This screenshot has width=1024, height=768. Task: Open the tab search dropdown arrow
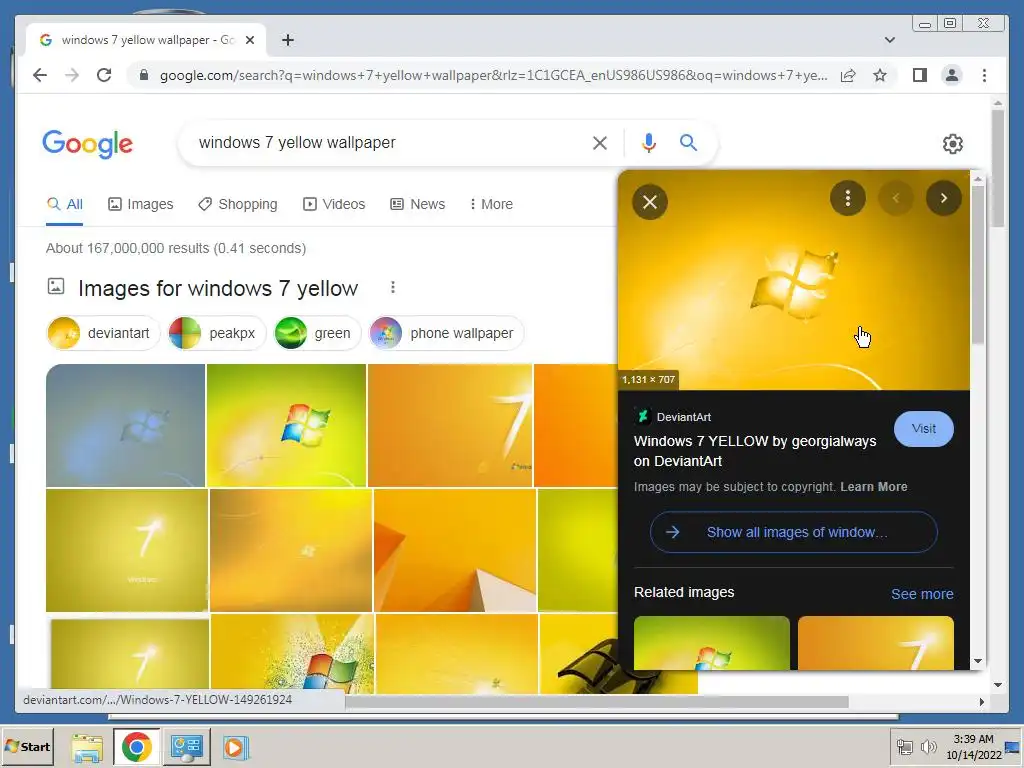(889, 40)
